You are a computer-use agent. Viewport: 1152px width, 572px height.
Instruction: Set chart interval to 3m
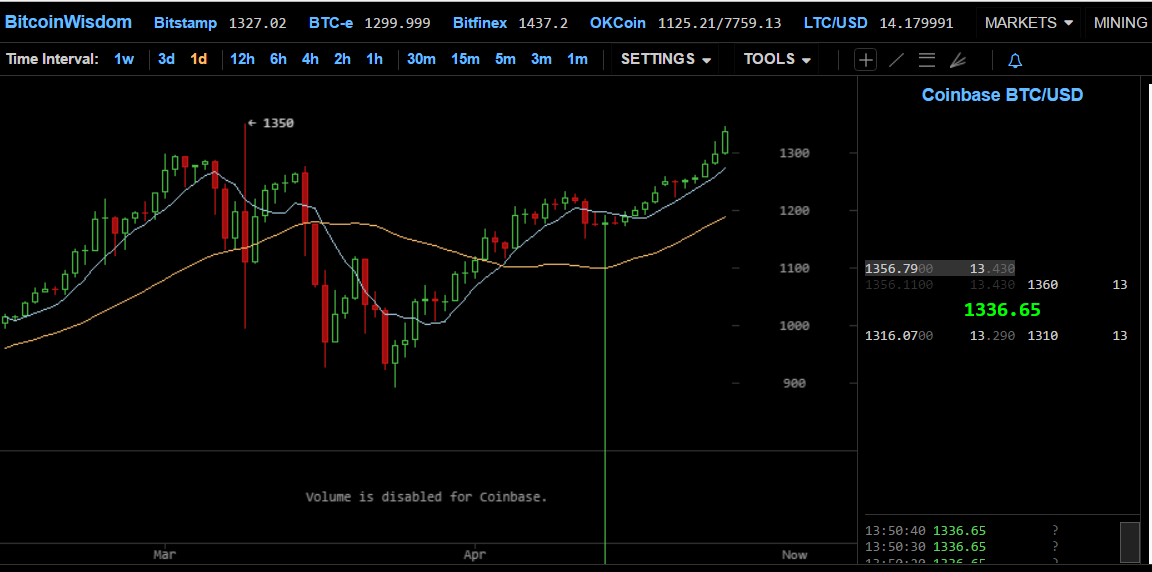click(x=541, y=59)
